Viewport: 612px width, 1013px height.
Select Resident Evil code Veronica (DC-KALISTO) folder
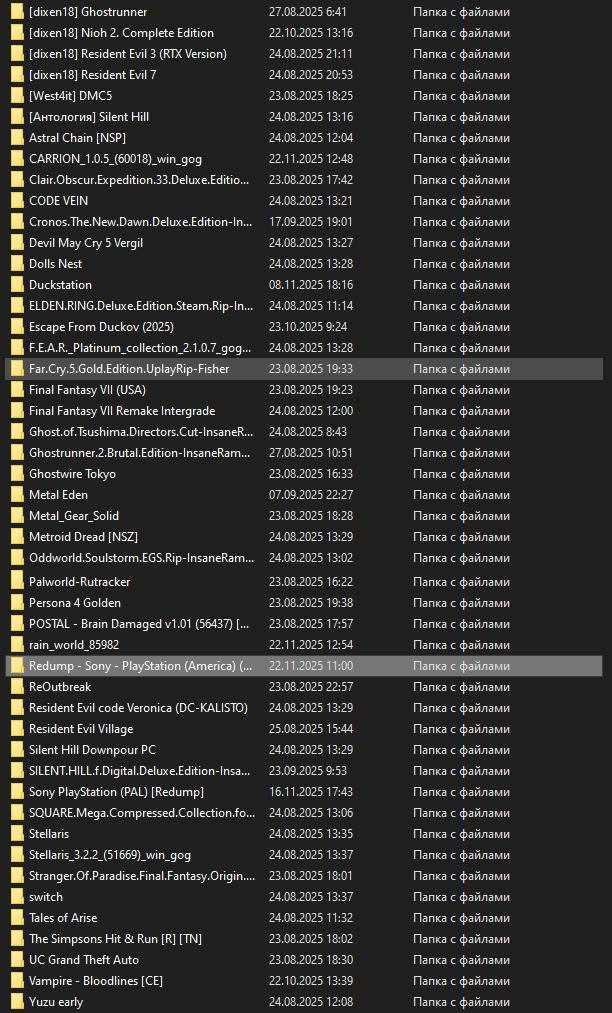138,708
